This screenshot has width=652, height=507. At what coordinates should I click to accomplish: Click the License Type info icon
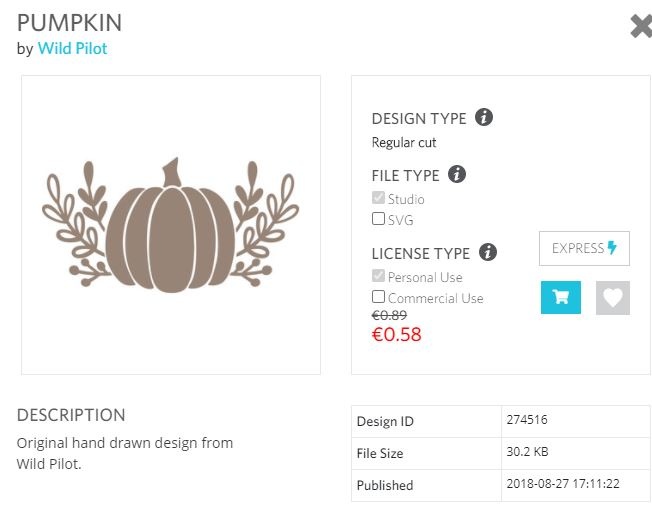point(488,252)
